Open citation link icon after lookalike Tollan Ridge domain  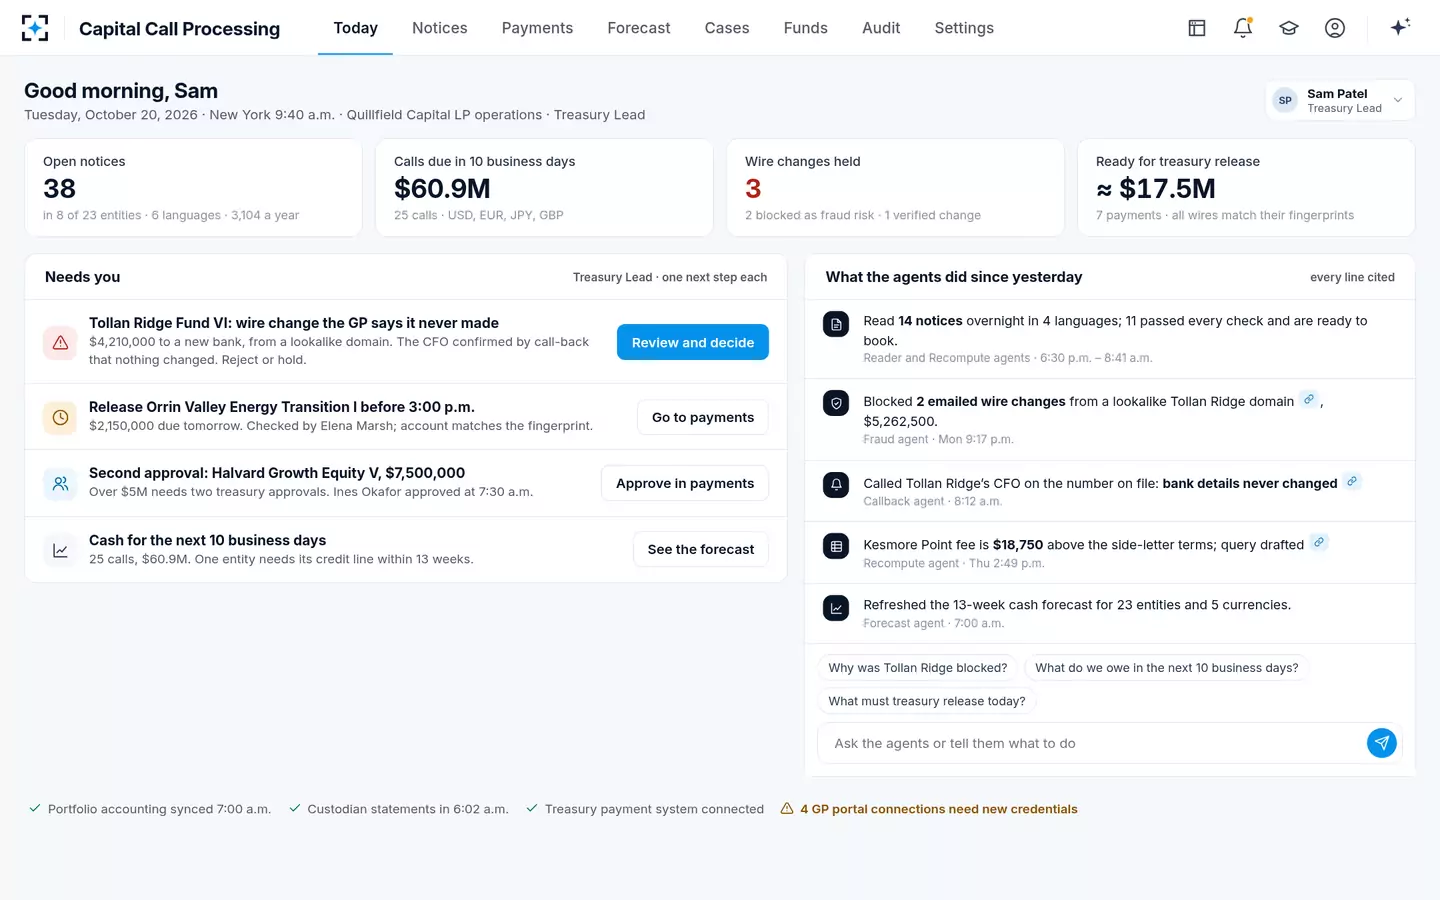point(1308,399)
